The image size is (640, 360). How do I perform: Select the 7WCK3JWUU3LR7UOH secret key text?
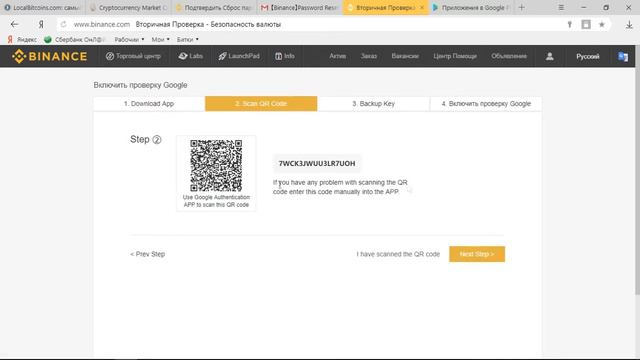point(317,163)
